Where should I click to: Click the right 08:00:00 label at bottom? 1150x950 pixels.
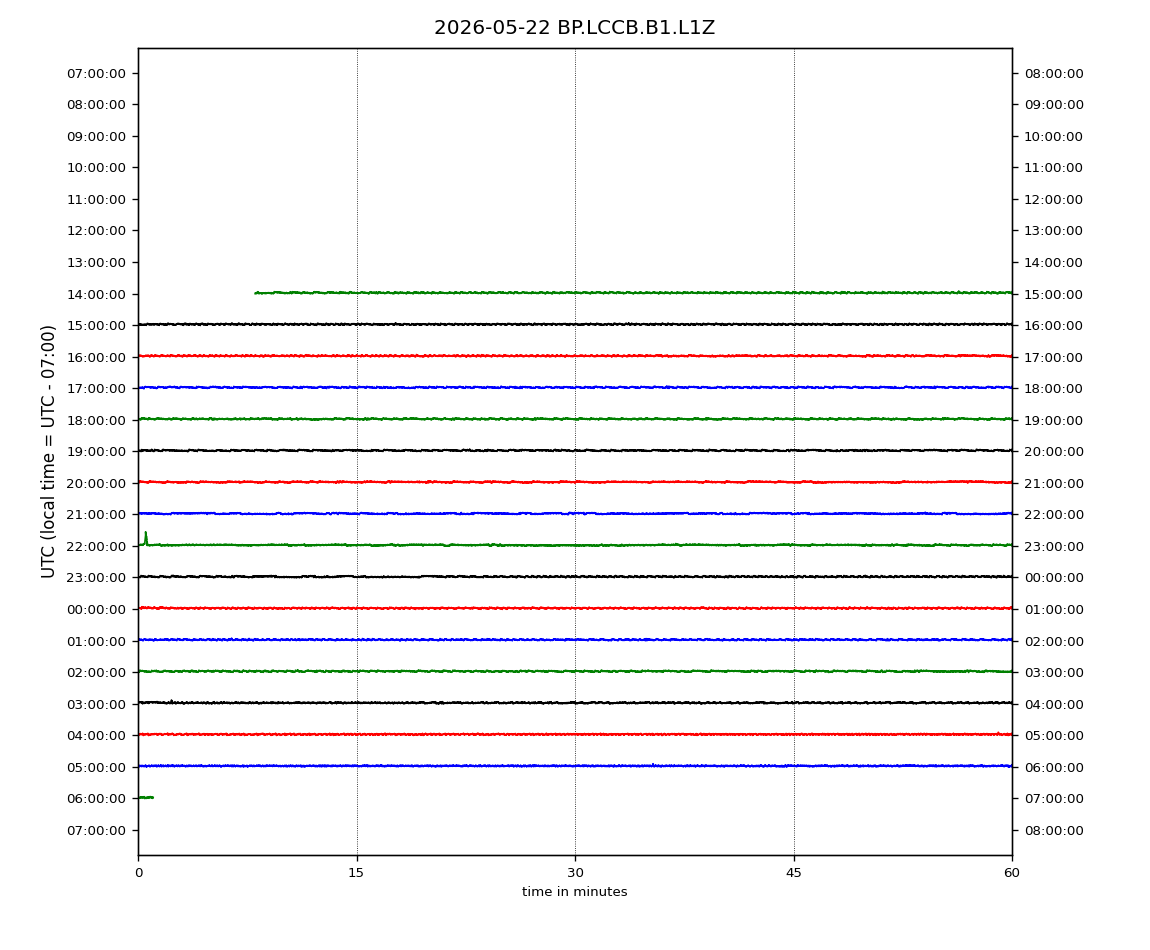(x=1053, y=830)
